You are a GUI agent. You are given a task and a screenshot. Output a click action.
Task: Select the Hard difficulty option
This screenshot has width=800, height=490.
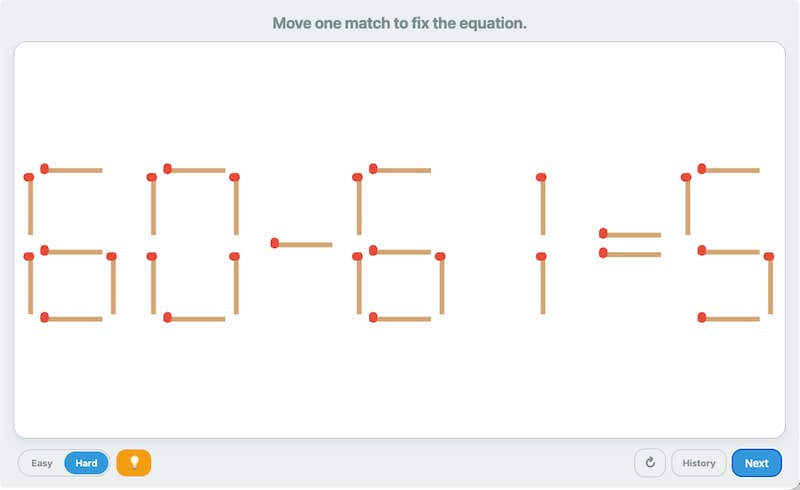coord(87,463)
